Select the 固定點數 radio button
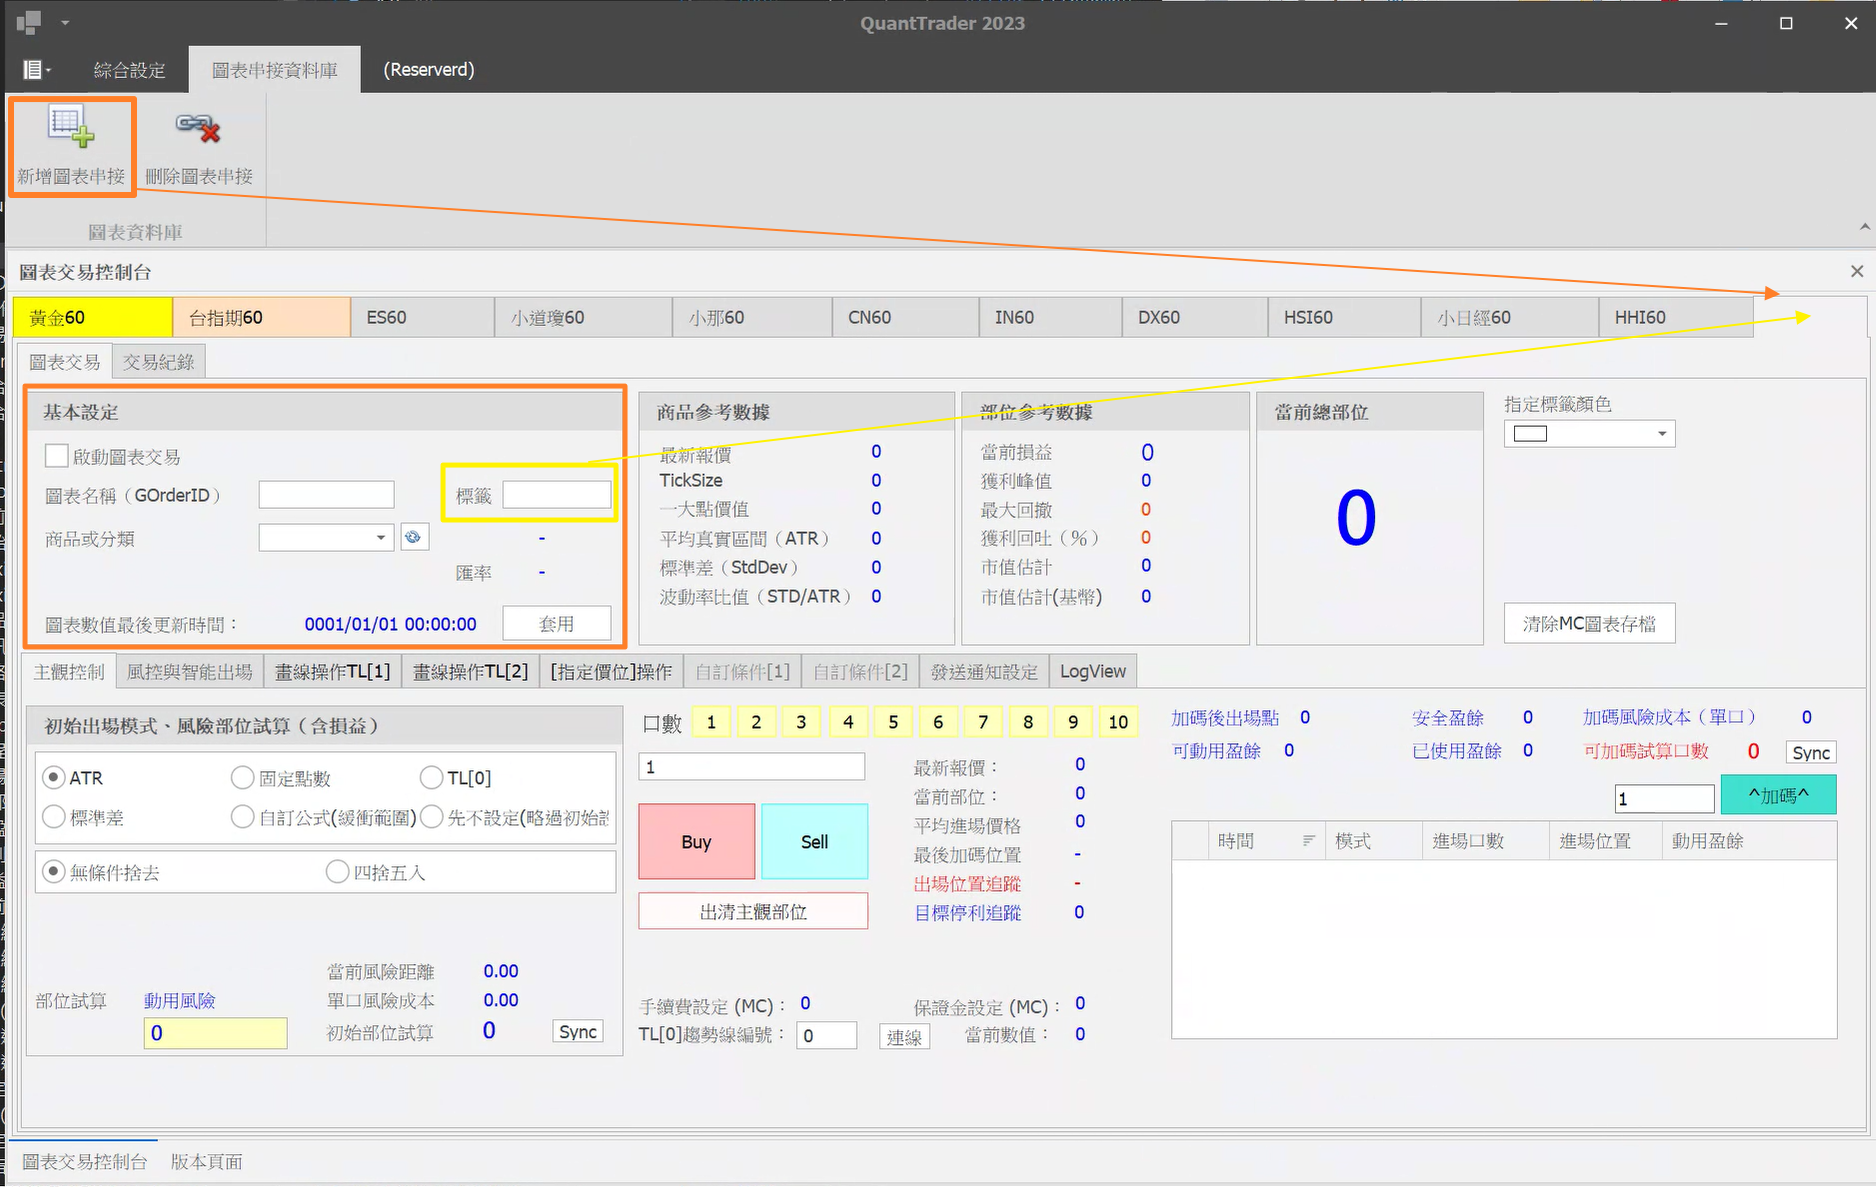This screenshot has width=1876, height=1187. (242, 777)
